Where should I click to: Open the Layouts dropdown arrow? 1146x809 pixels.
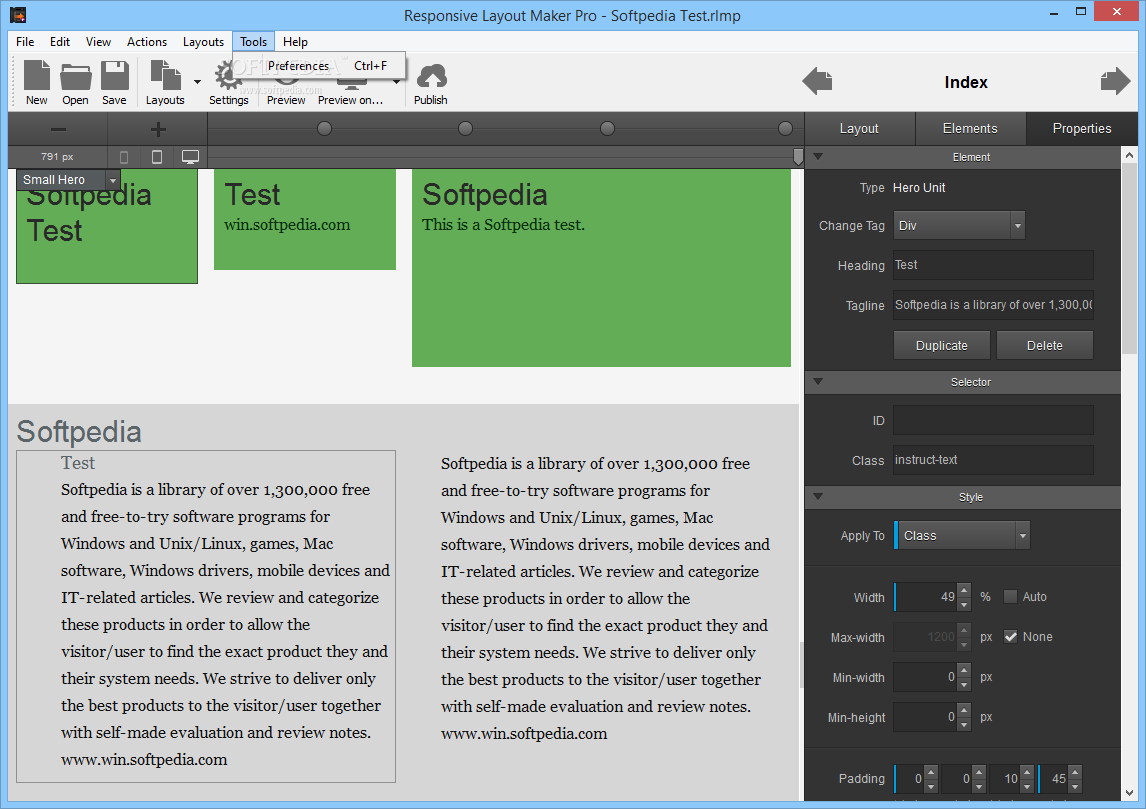tap(197, 82)
